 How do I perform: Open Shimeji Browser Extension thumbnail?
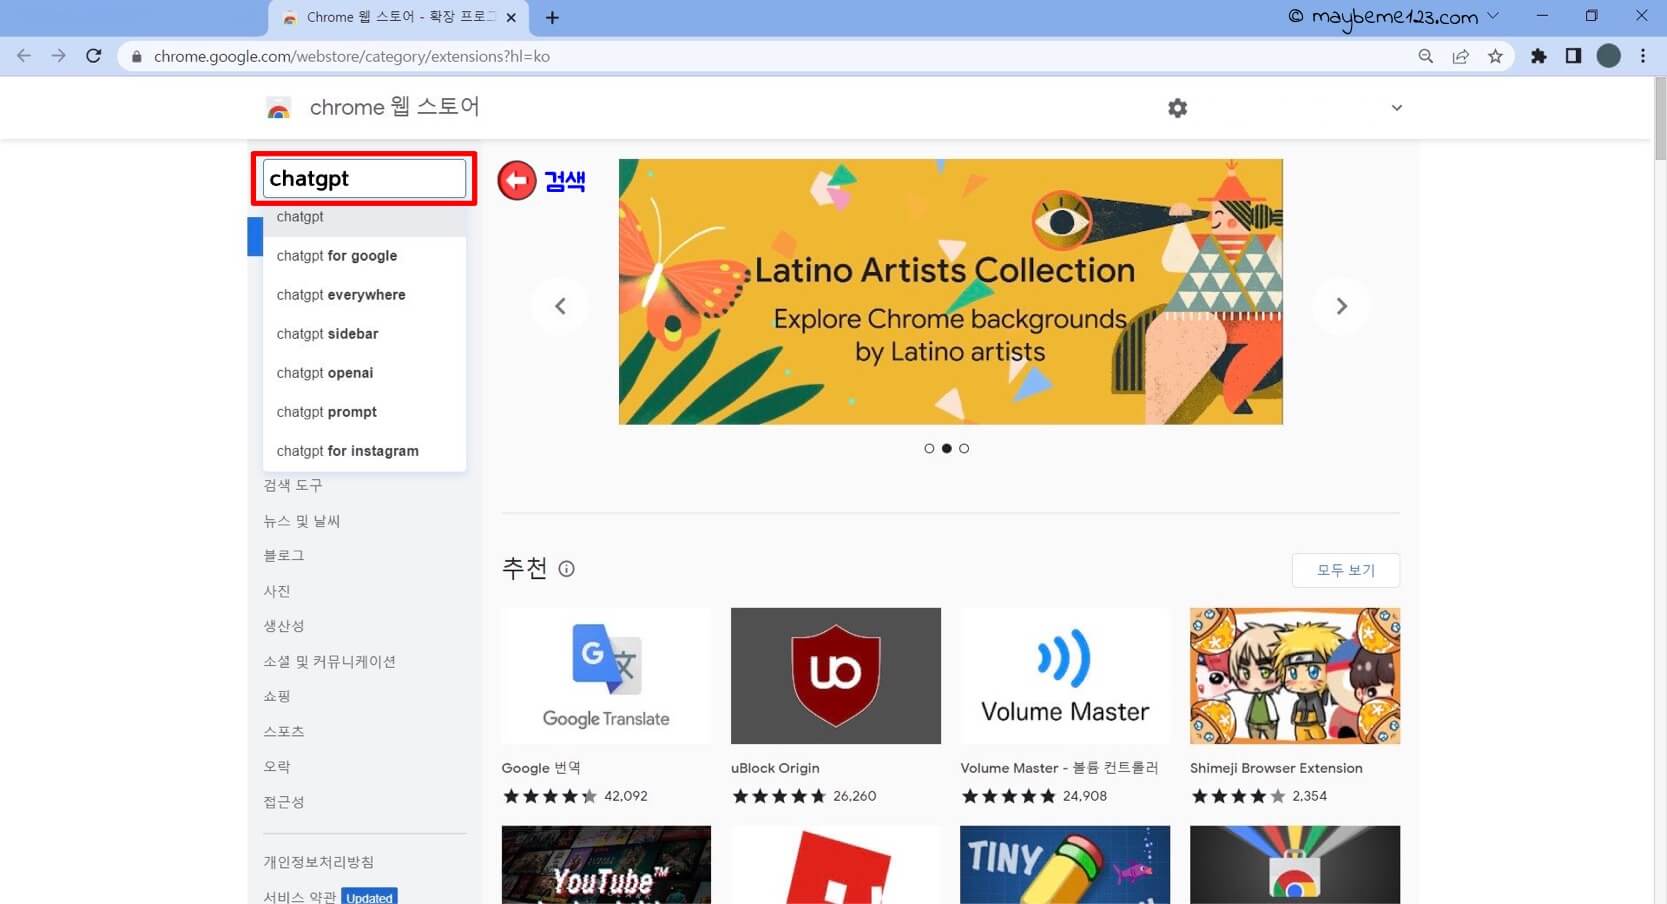pyautogui.click(x=1295, y=676)
